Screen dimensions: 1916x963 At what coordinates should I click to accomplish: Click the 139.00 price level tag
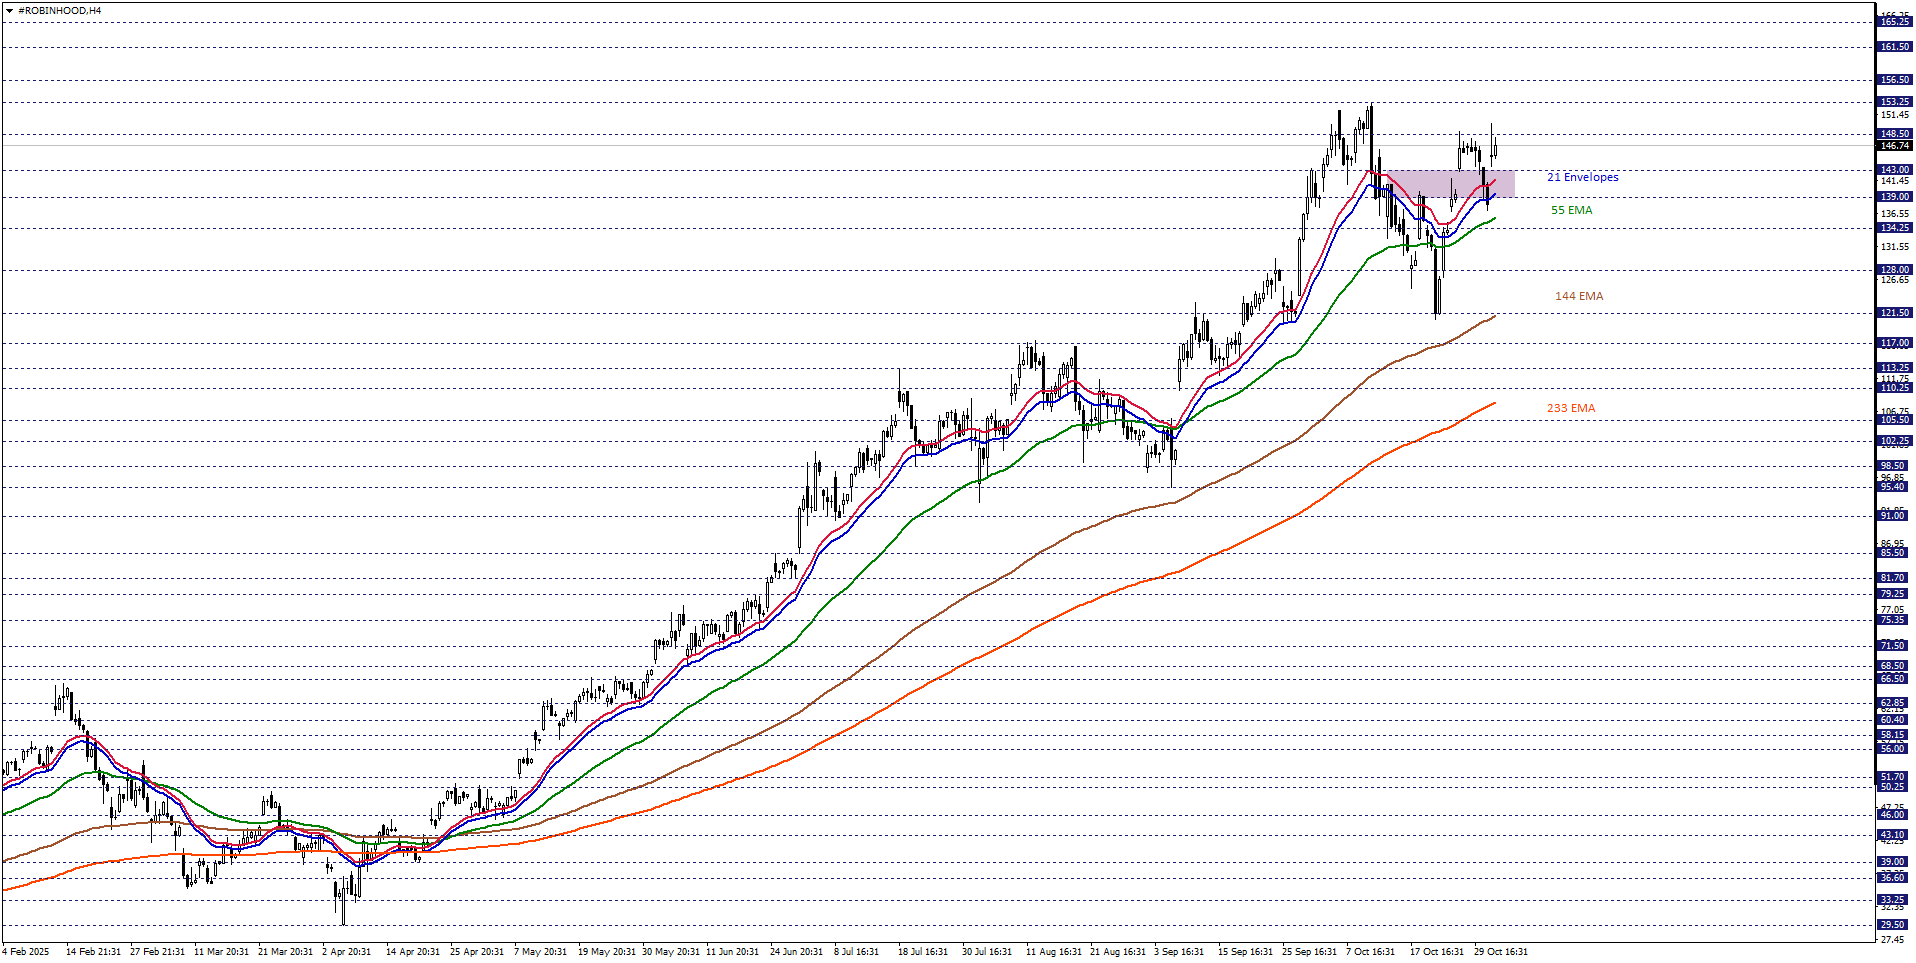point(1894,197)
